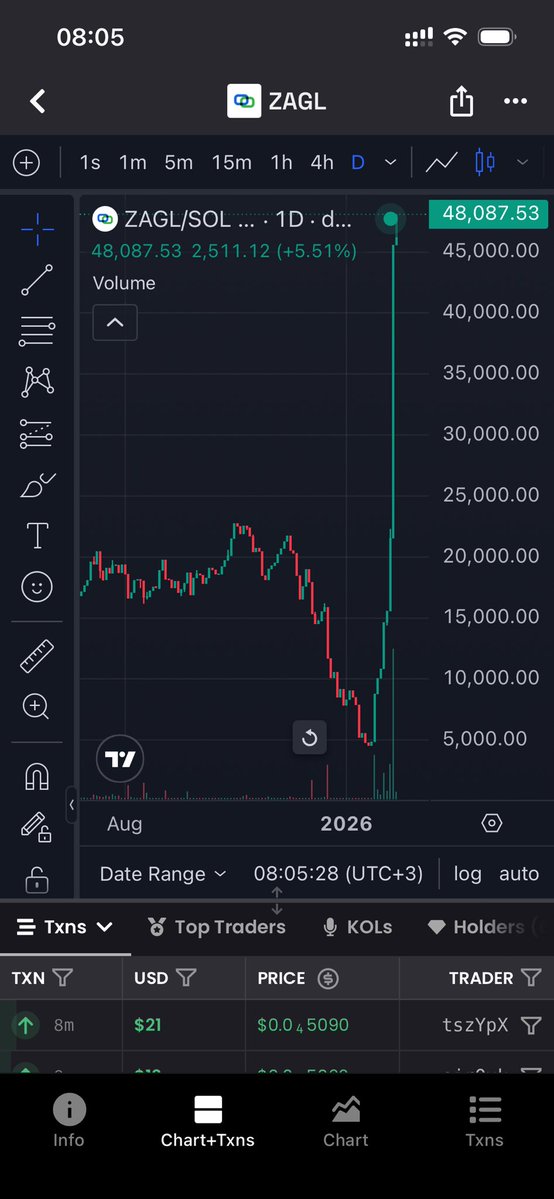Select the crosshair cursor tool
This screenshot has height=1199, width=554.
(37, 229)
